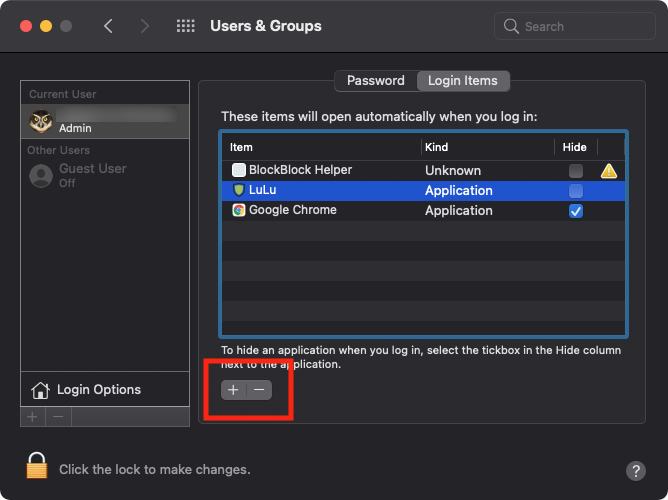This screenshot has width=668, height=500.
Task: Add a login item with plus button
Action: coord(233,390)
